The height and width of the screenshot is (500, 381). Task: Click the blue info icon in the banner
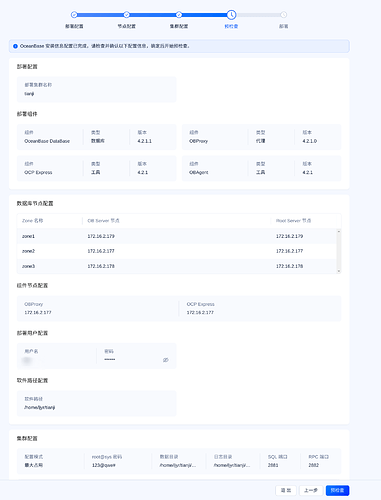(x=15, y=46)
